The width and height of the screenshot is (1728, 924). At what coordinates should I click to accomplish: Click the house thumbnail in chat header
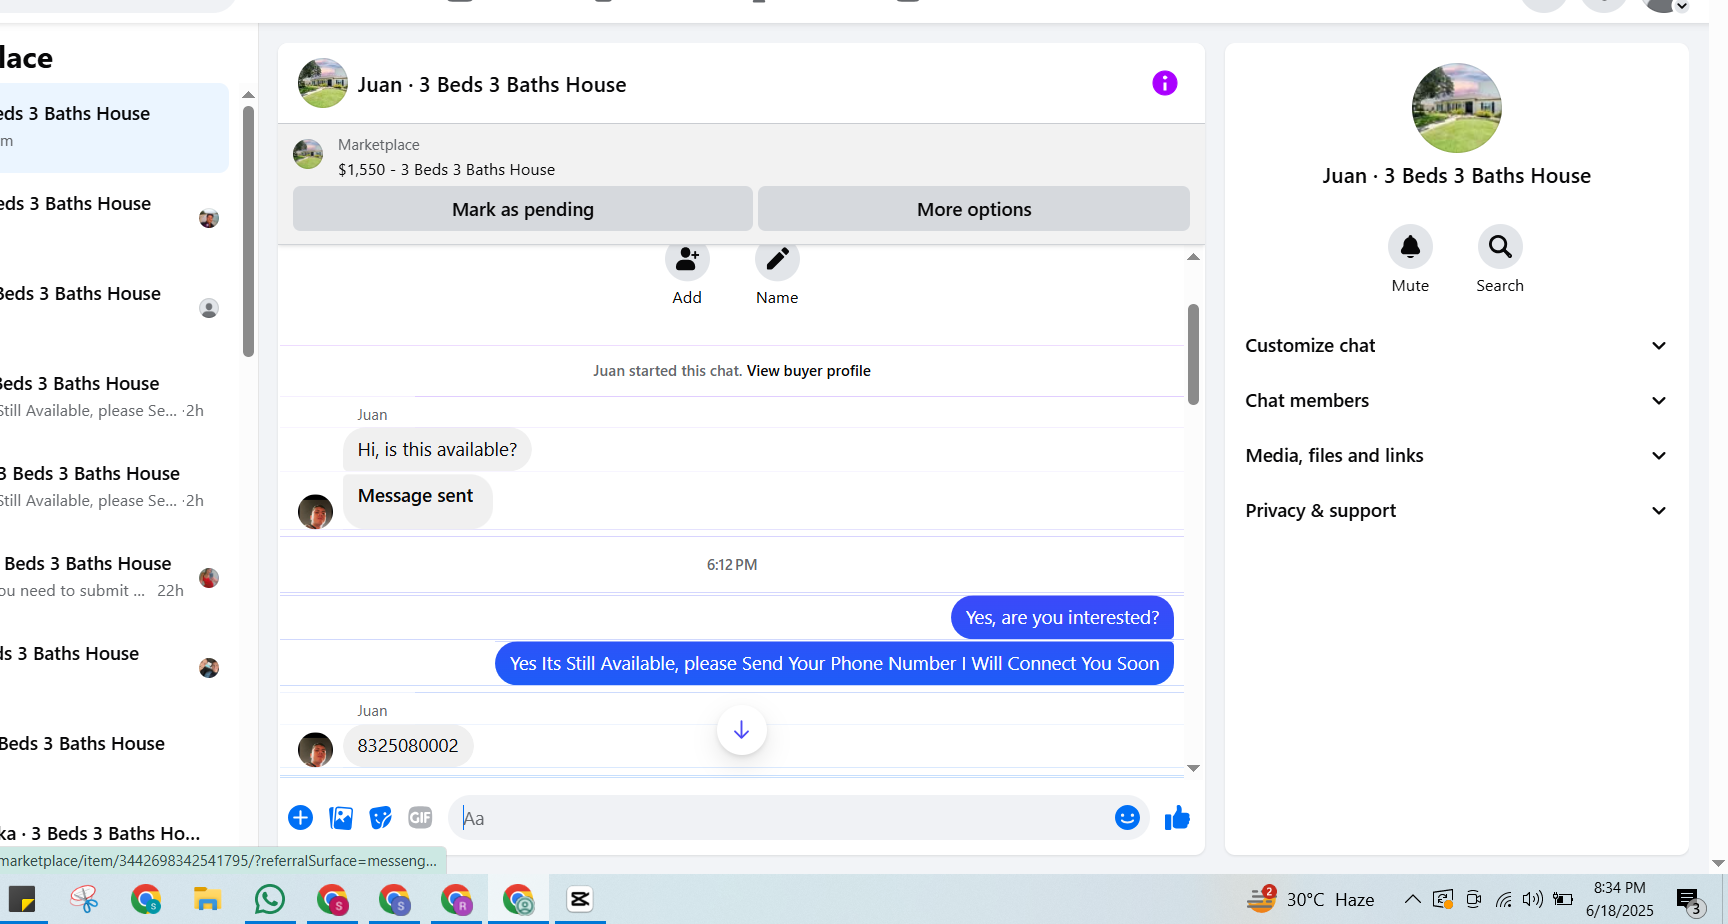(x=323, y=83)
